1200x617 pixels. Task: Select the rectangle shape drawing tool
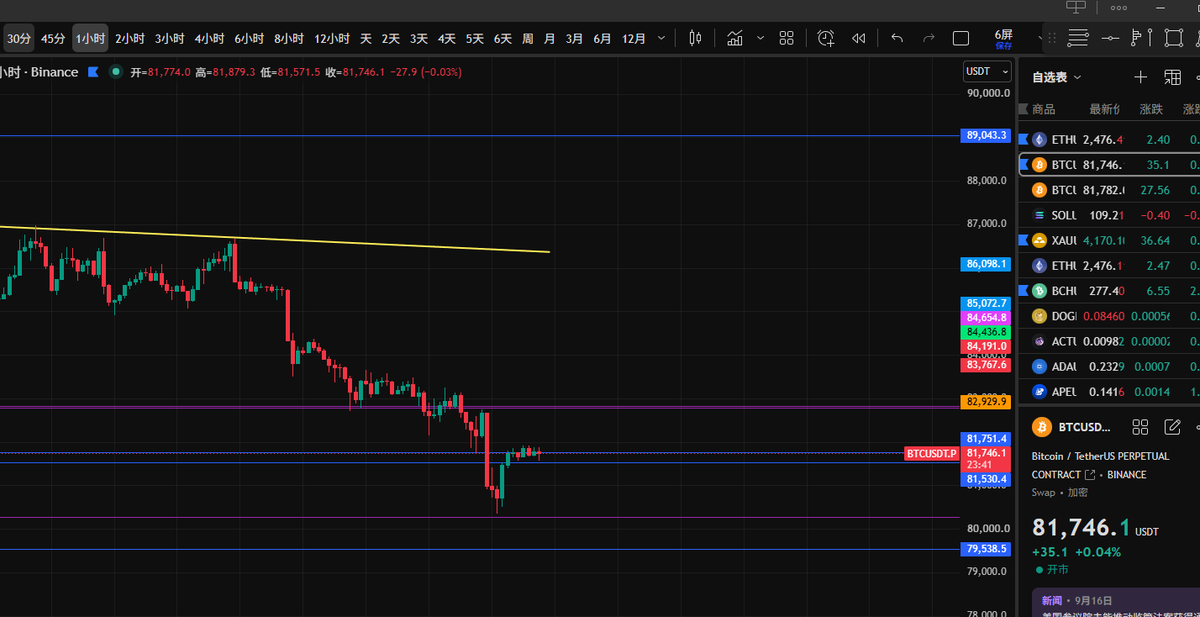coord(1174,38)
